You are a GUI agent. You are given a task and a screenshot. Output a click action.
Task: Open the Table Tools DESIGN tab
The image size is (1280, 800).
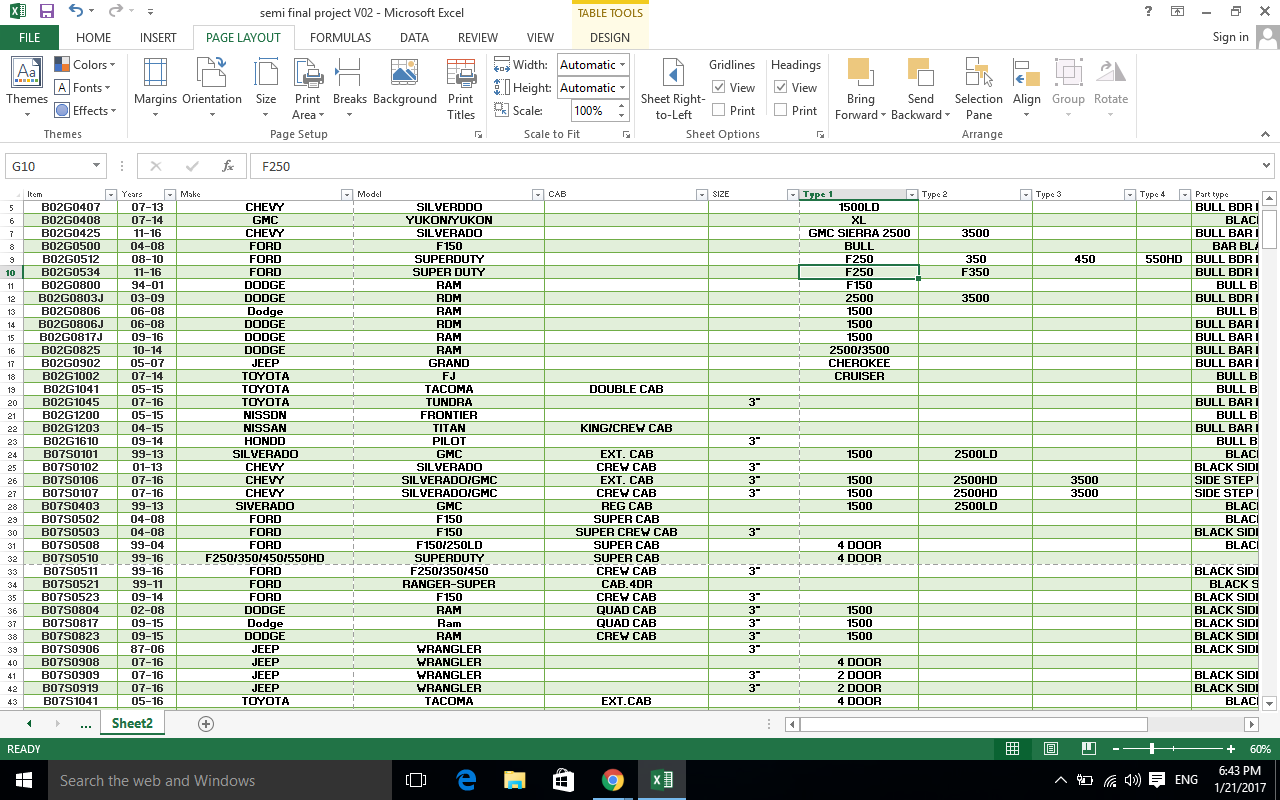point(610,38)
